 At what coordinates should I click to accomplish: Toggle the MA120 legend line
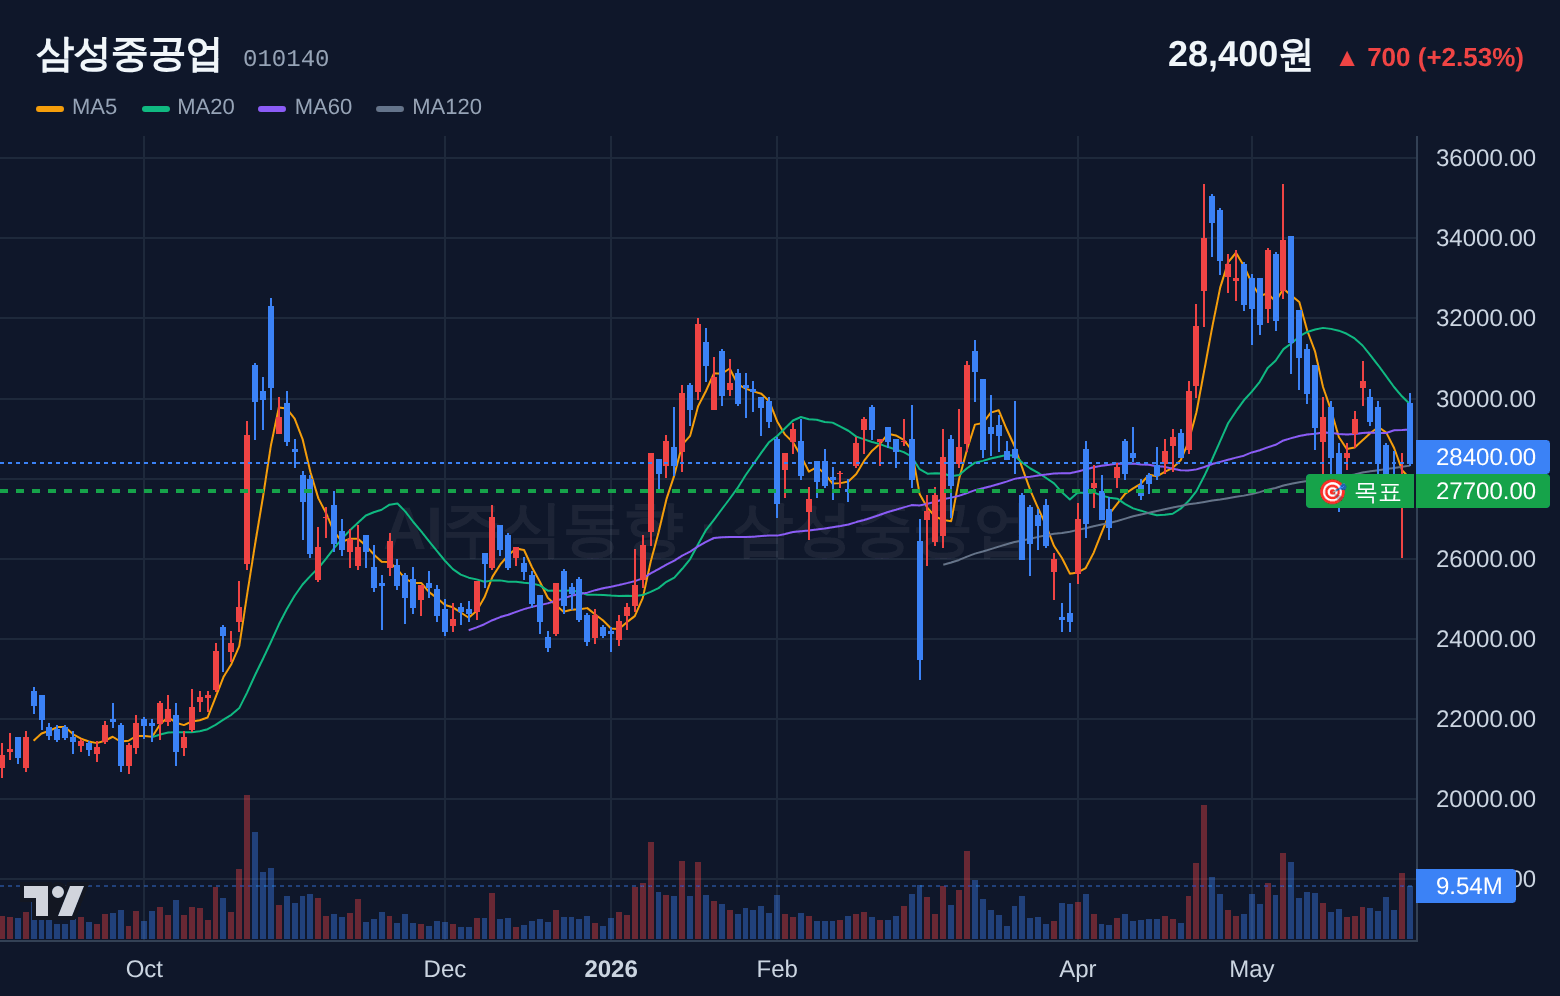click(x=429, y=107)
